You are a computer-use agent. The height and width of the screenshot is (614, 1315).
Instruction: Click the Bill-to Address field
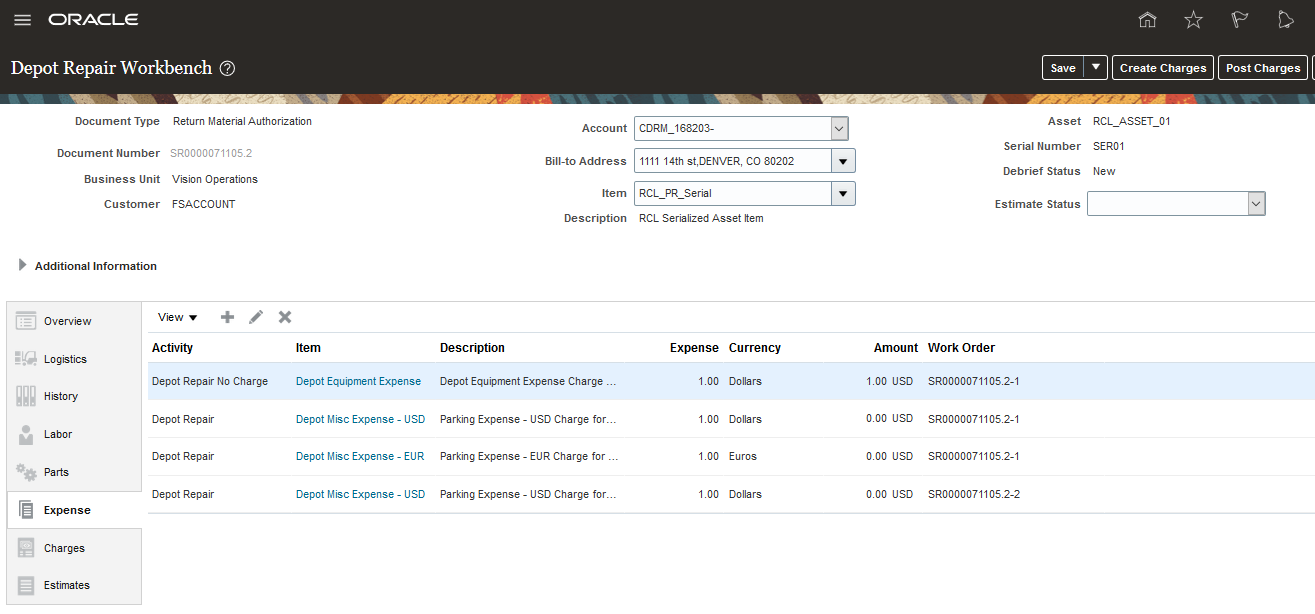click(x=733, y=161)
